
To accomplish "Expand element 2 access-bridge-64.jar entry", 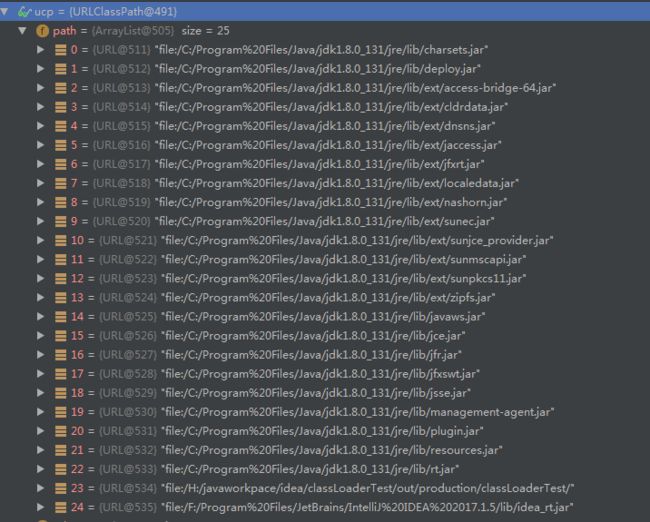I will tap(41, 88).
